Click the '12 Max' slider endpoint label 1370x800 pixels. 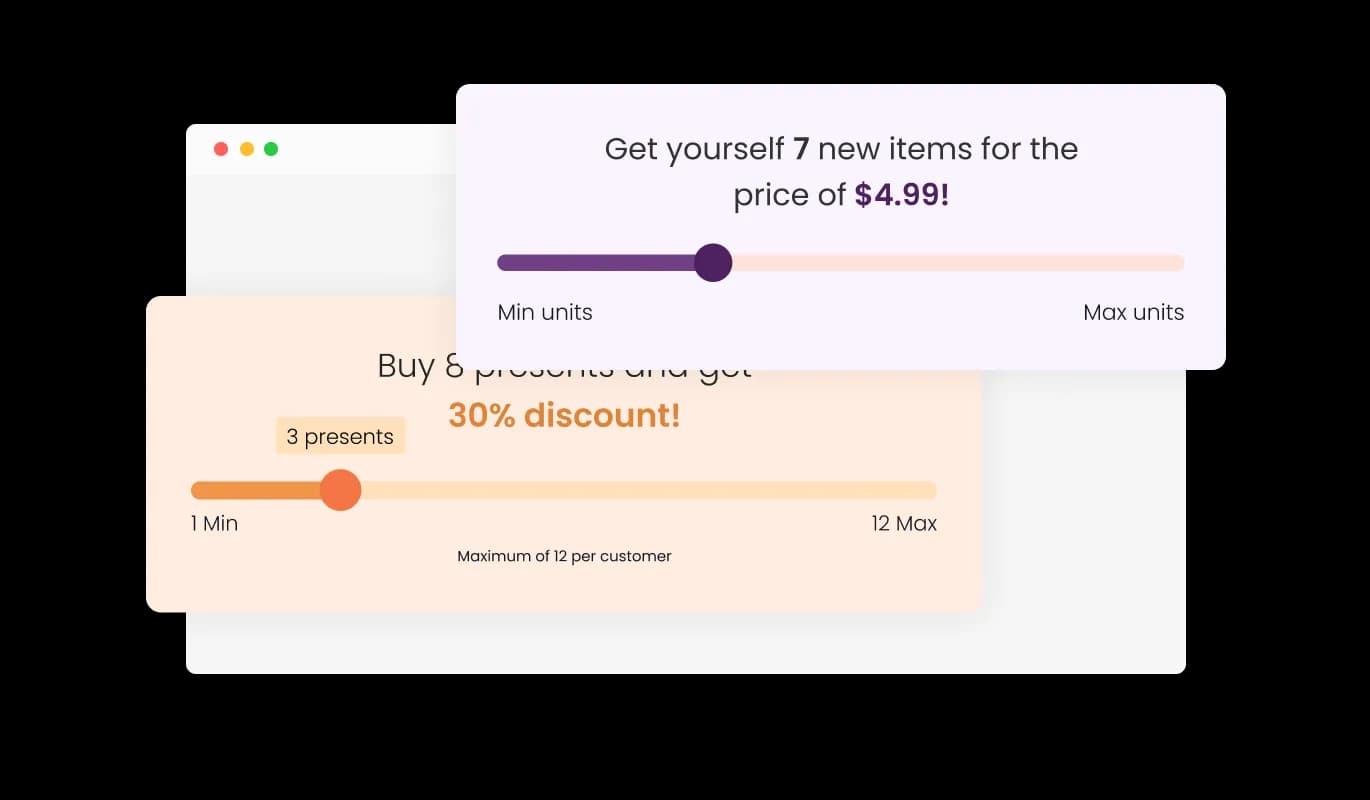903,522
